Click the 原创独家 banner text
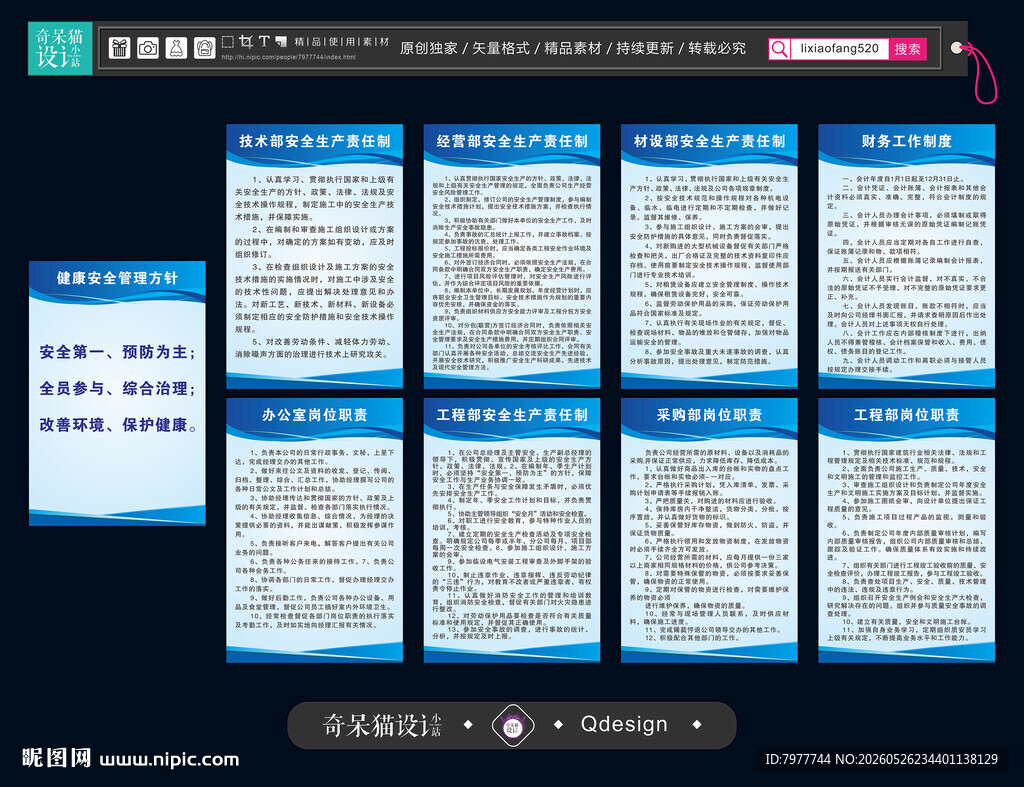Screen dimensions: 1024x787 tap(428, 48)
